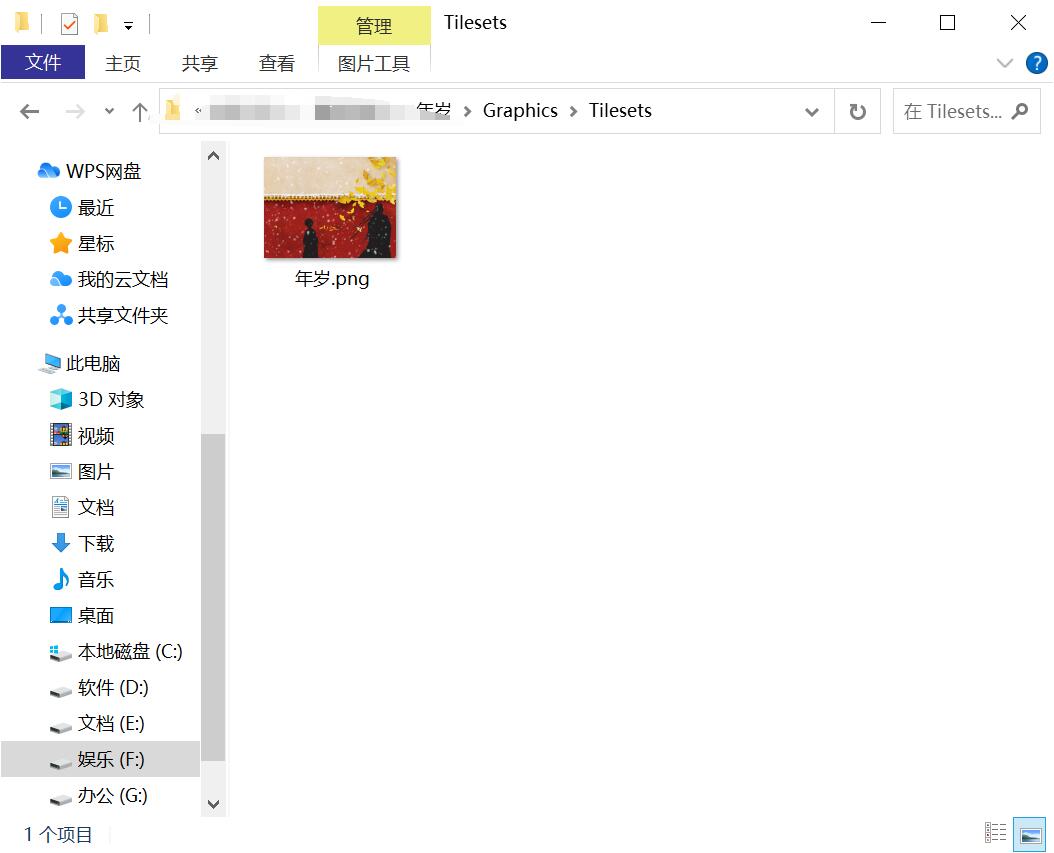This screenshot has height=853, width=1054.
Task: Select the 管理 contextual tab header
Action: click(x=374, y=26)
